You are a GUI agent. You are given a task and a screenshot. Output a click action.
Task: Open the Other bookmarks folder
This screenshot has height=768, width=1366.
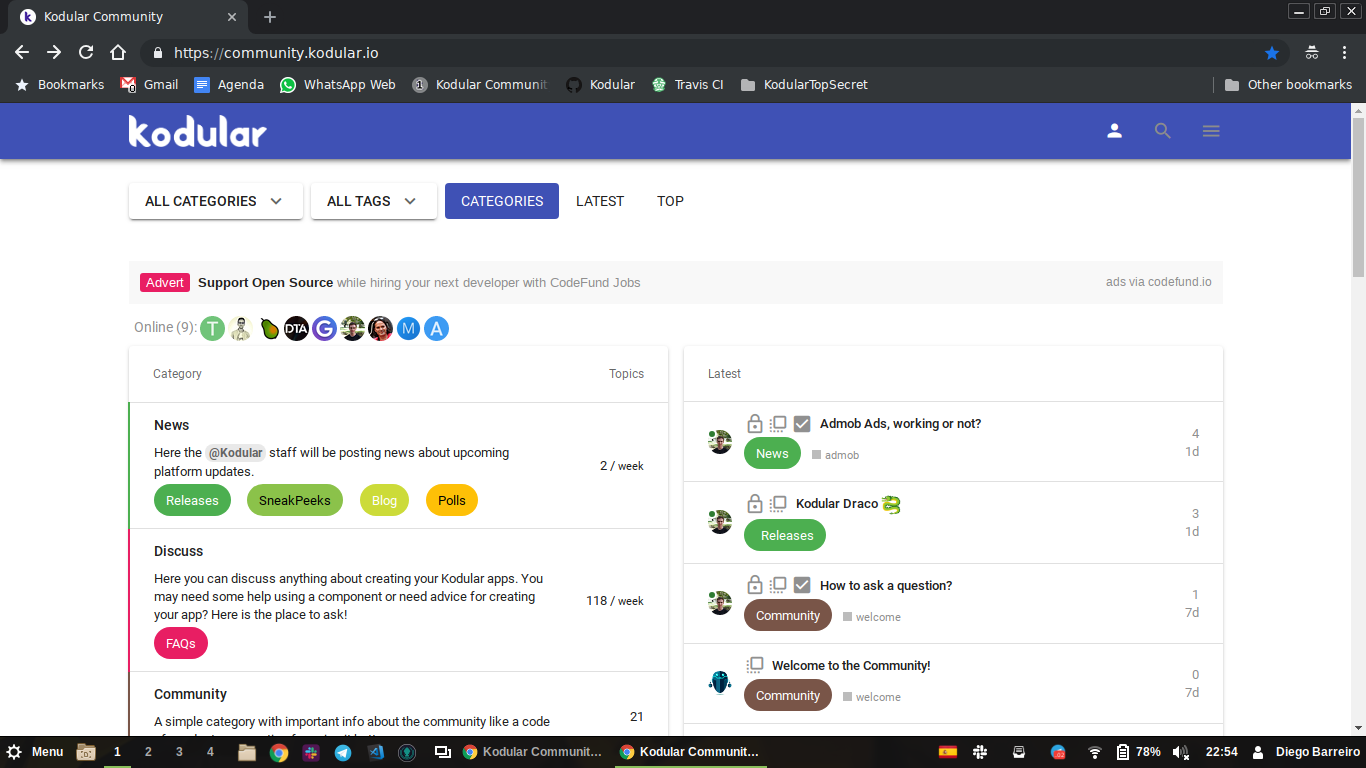coord(1288,85)
